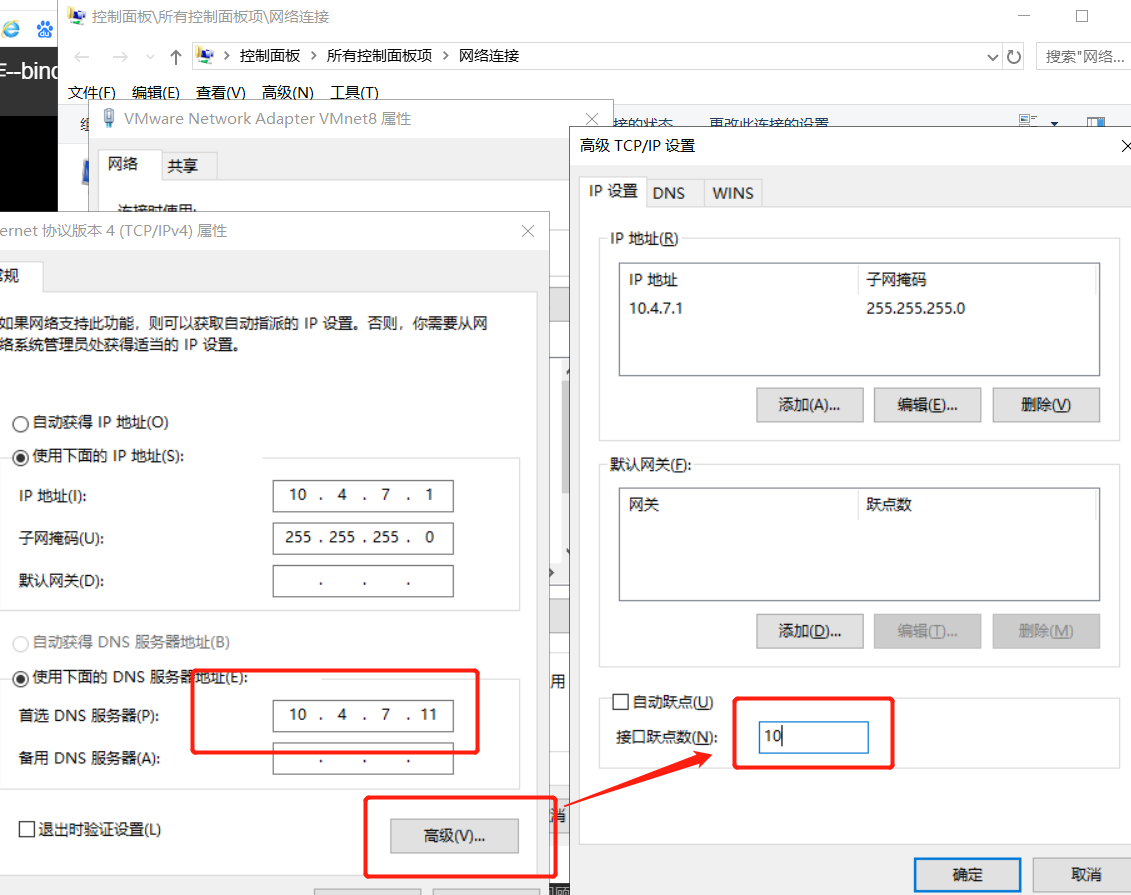Open the view options dropdown arrow
1131x895 pixels.
tap(1054, 123)
